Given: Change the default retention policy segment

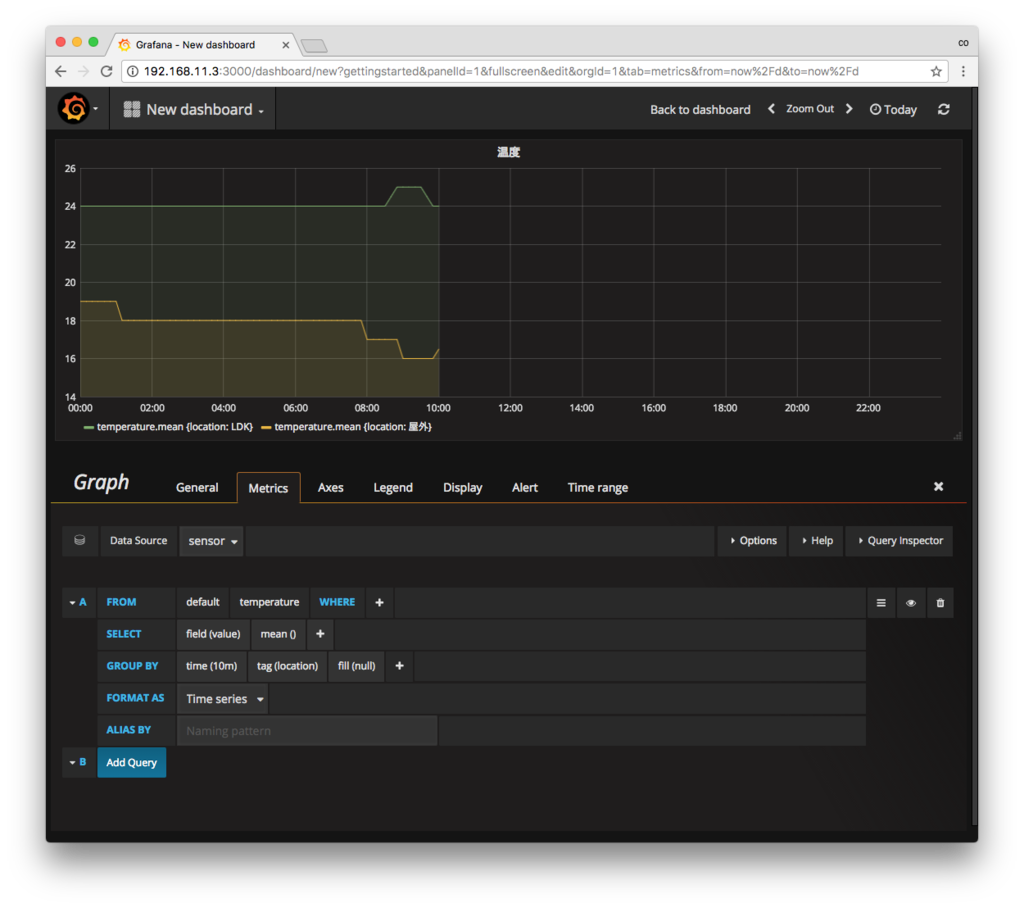Looking at the screenshot, I should tap(202, 602).
